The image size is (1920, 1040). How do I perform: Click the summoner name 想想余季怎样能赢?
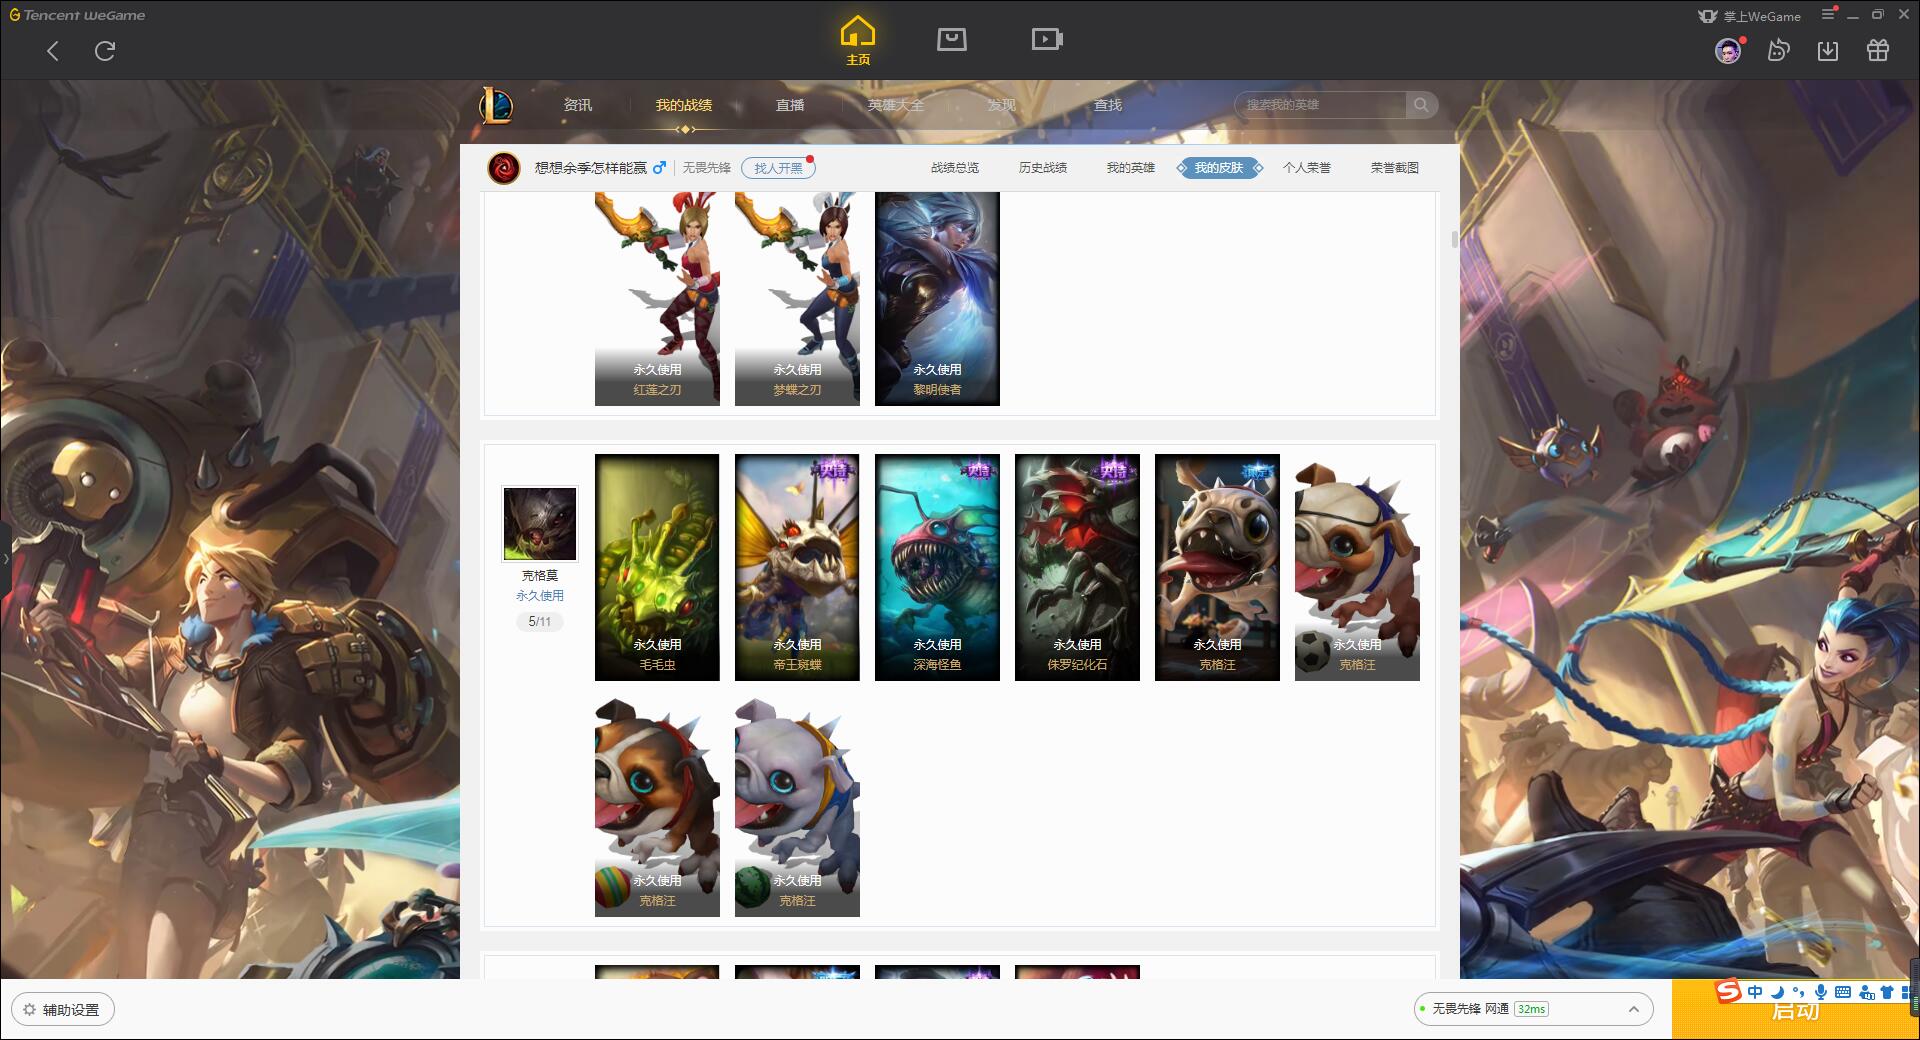point(590,168)
